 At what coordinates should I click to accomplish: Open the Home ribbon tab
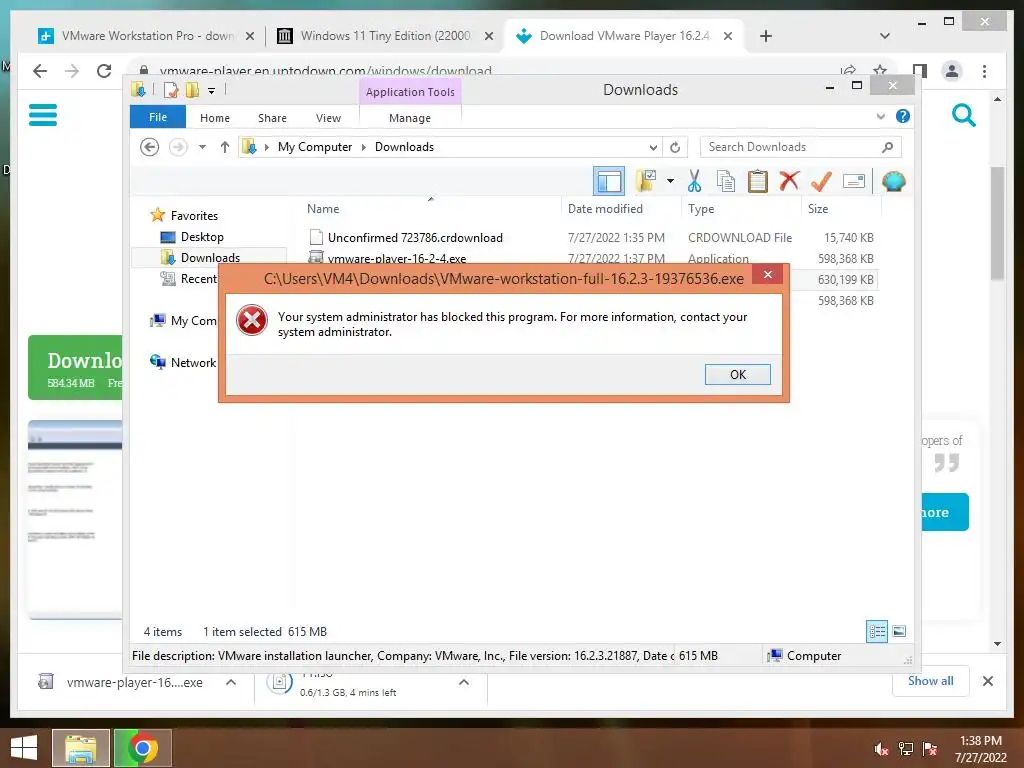tap(215, 118)
